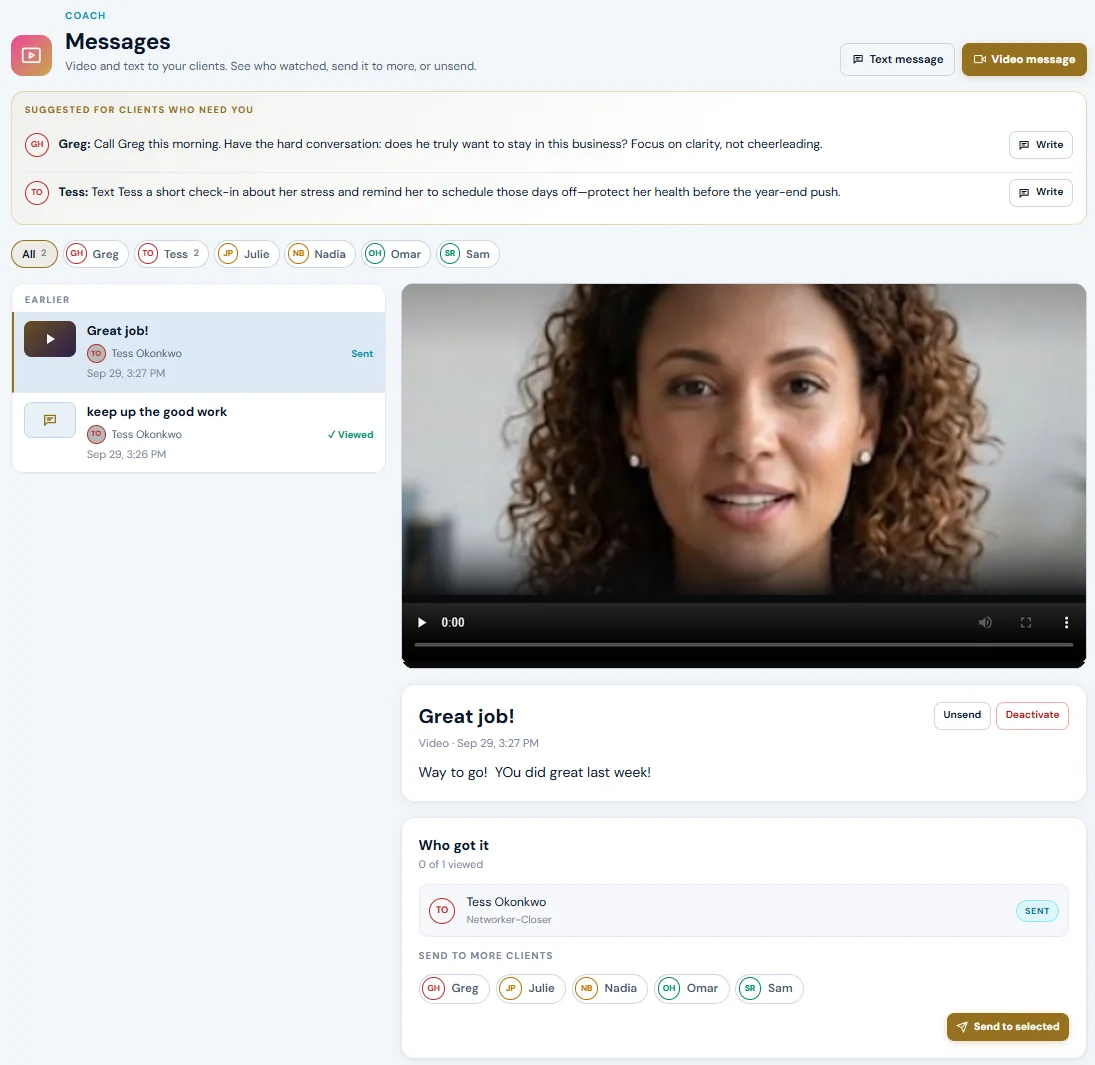Click the 'Great job!' message title in list
The width and height of the screenshot is (1095, 1065).
point(117,331)
